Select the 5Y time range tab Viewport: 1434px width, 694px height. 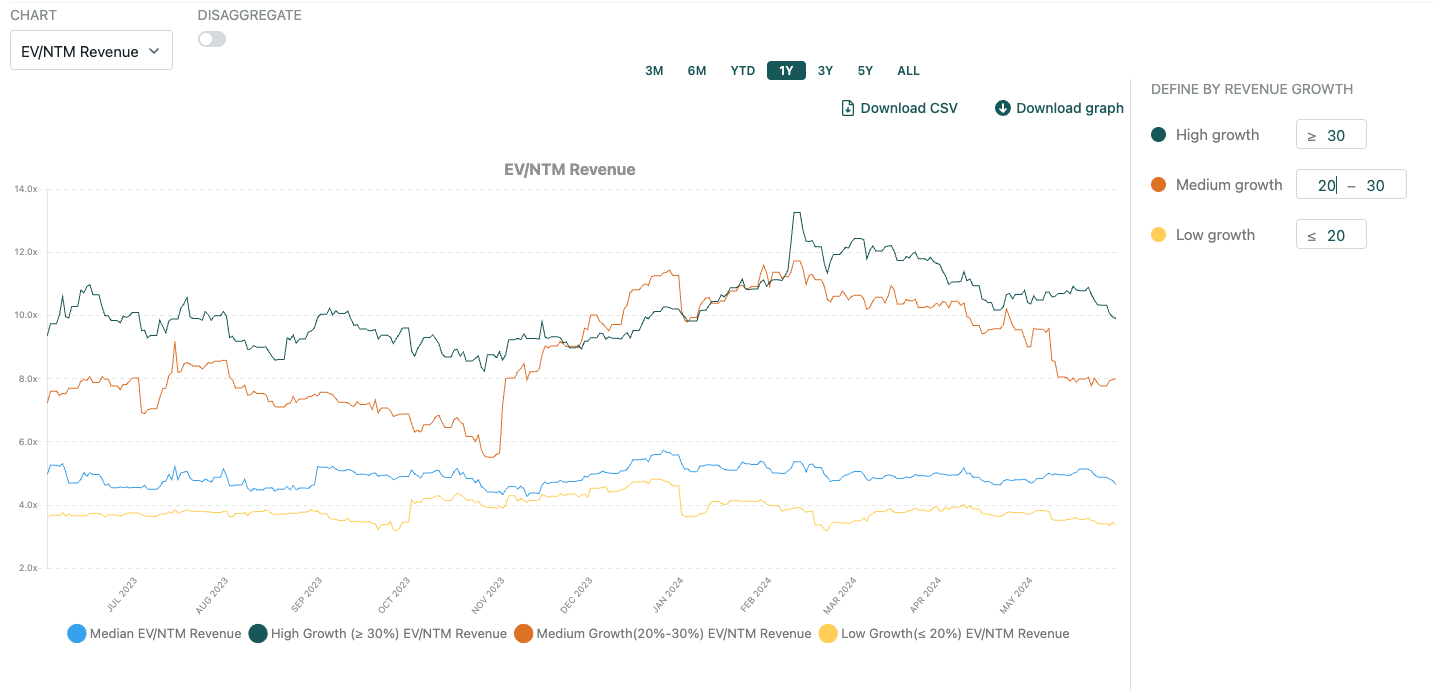[x=865, y=71]
